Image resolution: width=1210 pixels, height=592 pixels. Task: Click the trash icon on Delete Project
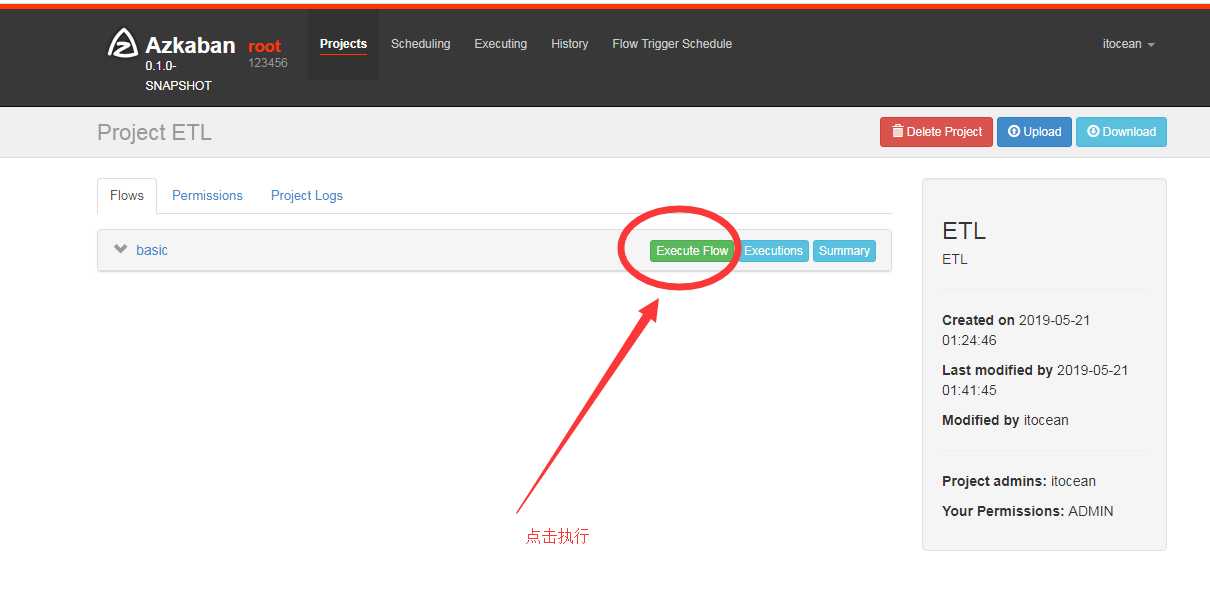click(x=897, y=131)
